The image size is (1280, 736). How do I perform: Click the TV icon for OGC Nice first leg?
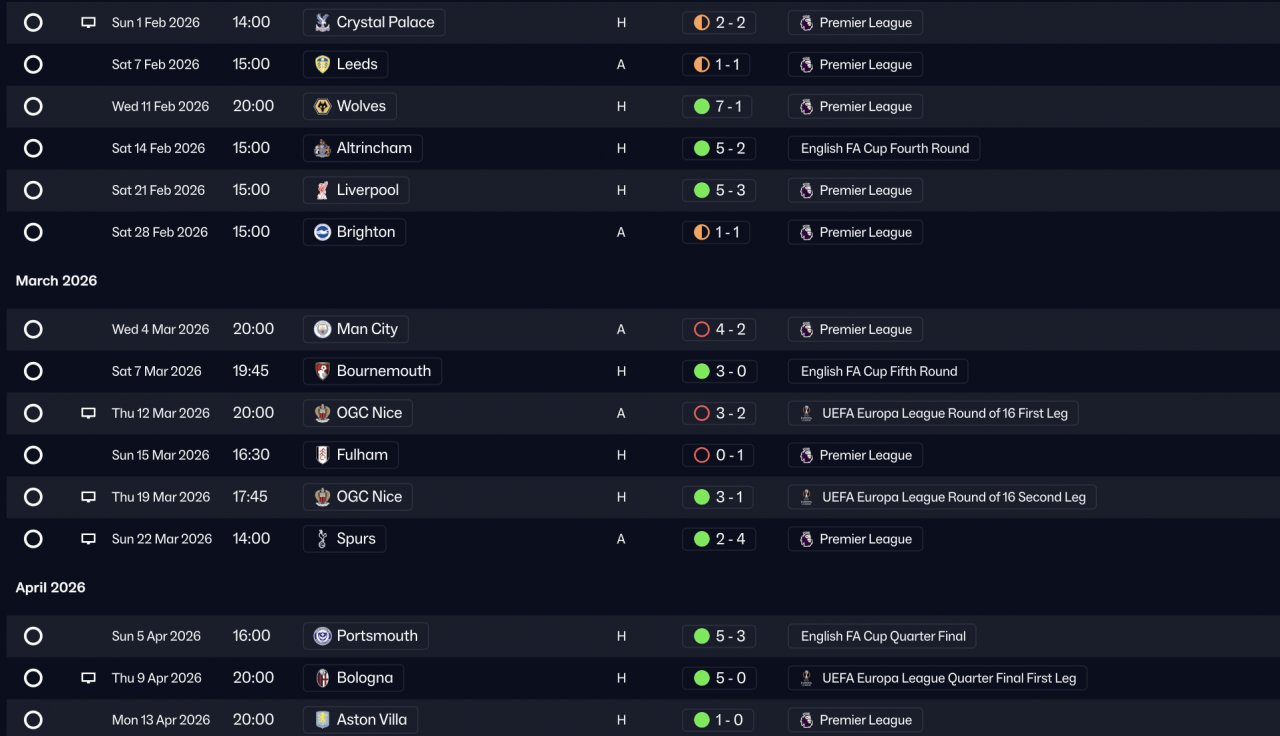click(88, 413)
